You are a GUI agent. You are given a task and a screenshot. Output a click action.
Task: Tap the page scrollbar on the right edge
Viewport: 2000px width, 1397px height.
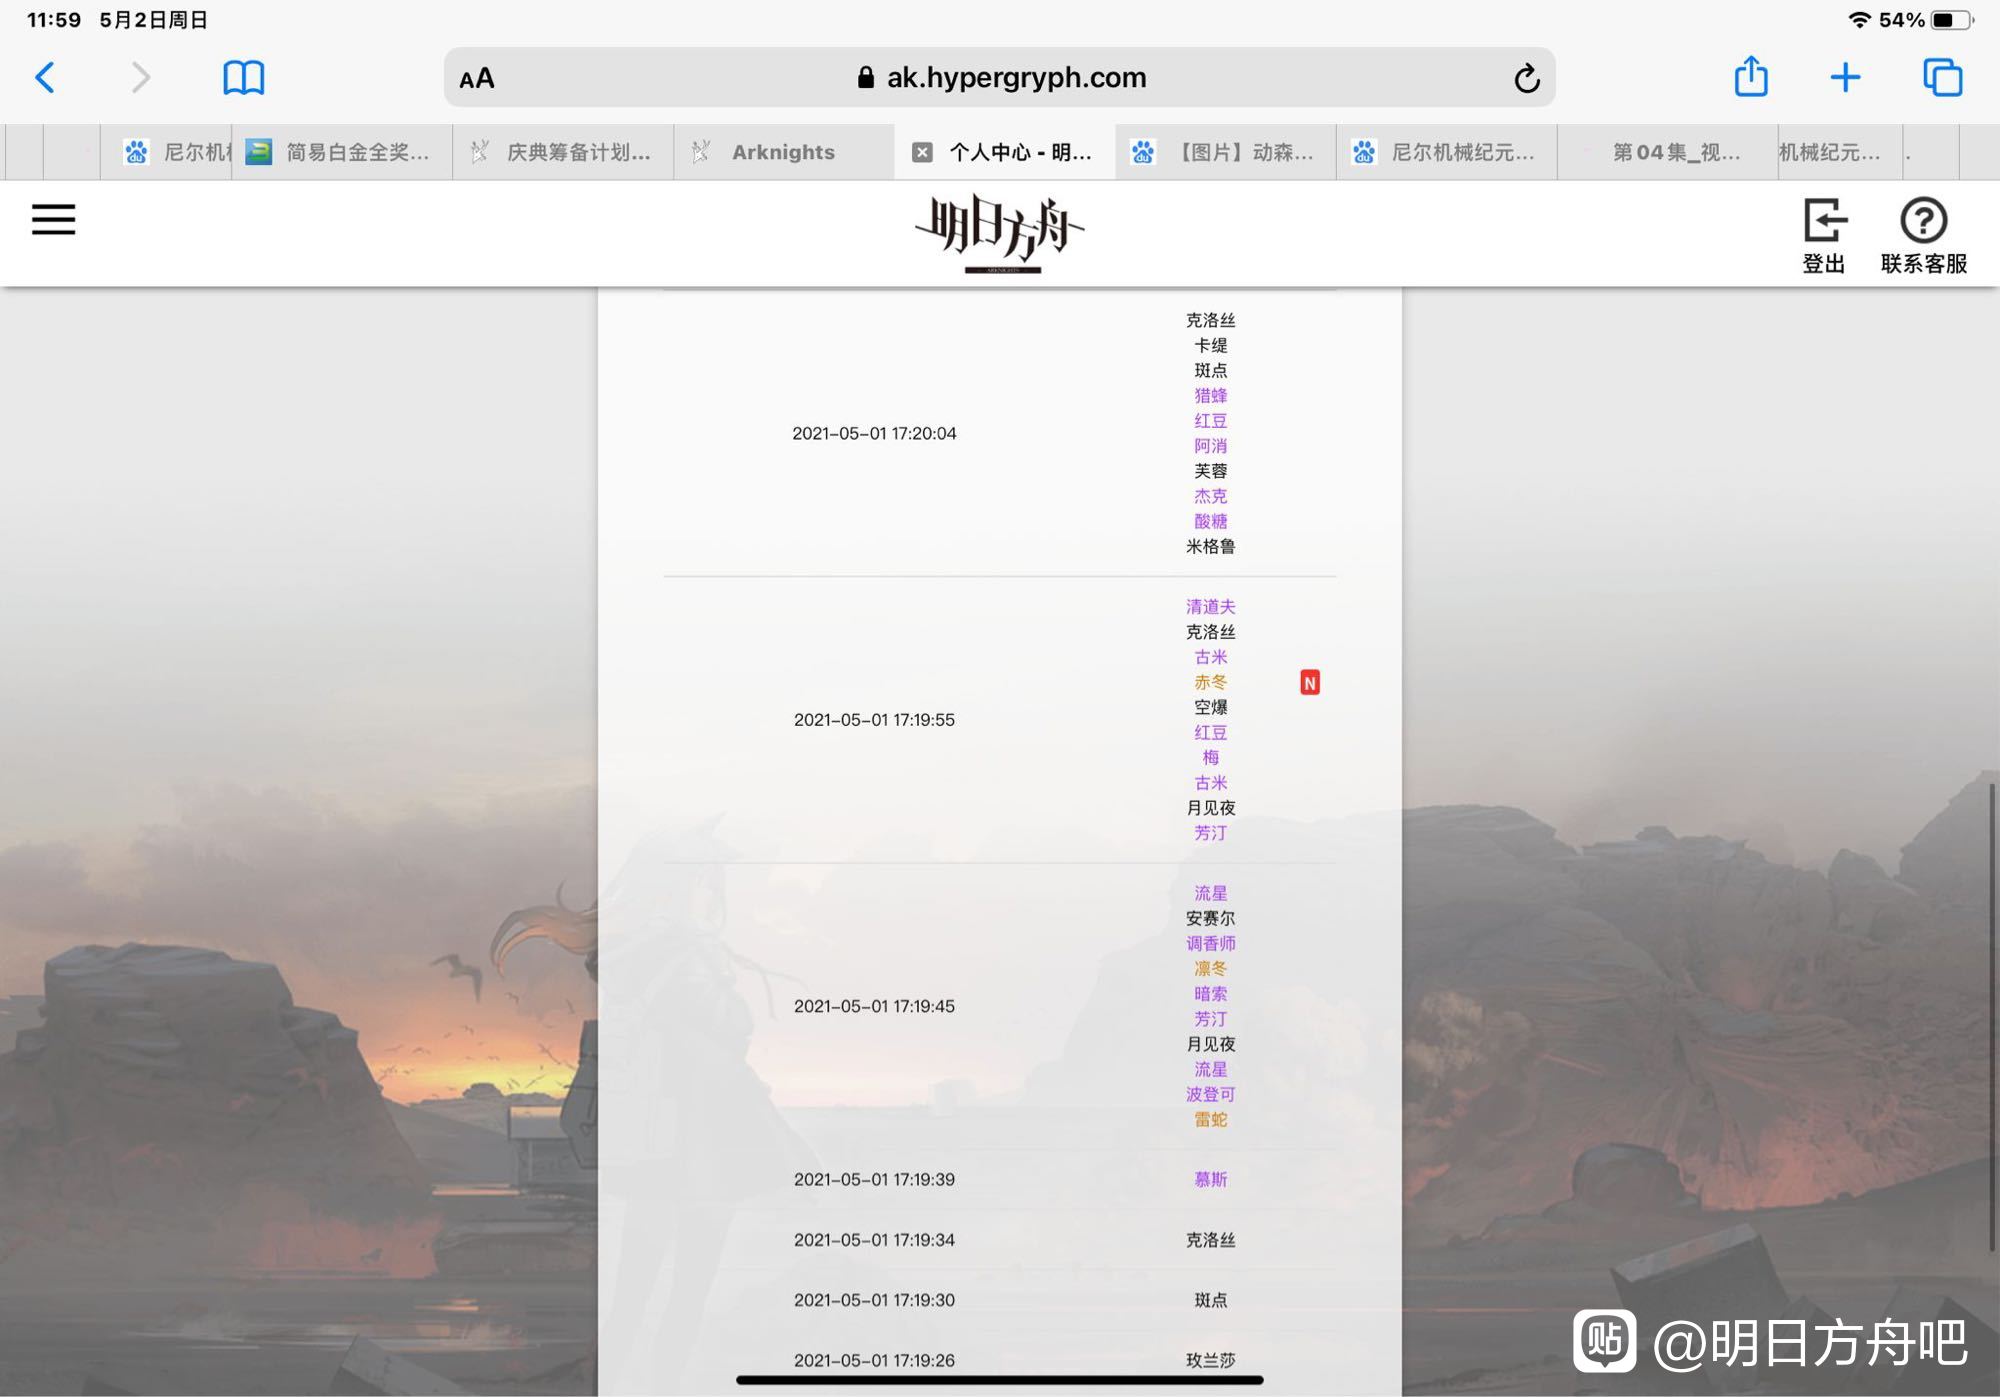1992,1015
